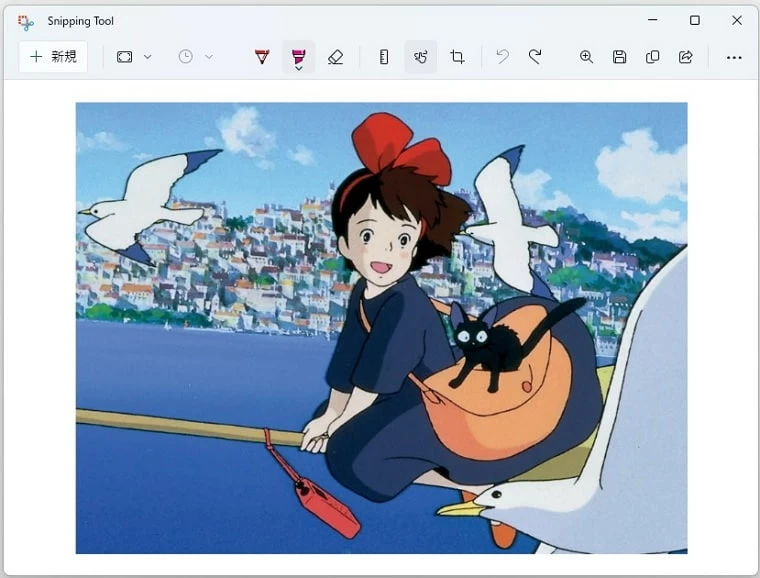Toggle touch writing mode
Image resolution: width=760 pixels, height=578 pixels.
421,57
